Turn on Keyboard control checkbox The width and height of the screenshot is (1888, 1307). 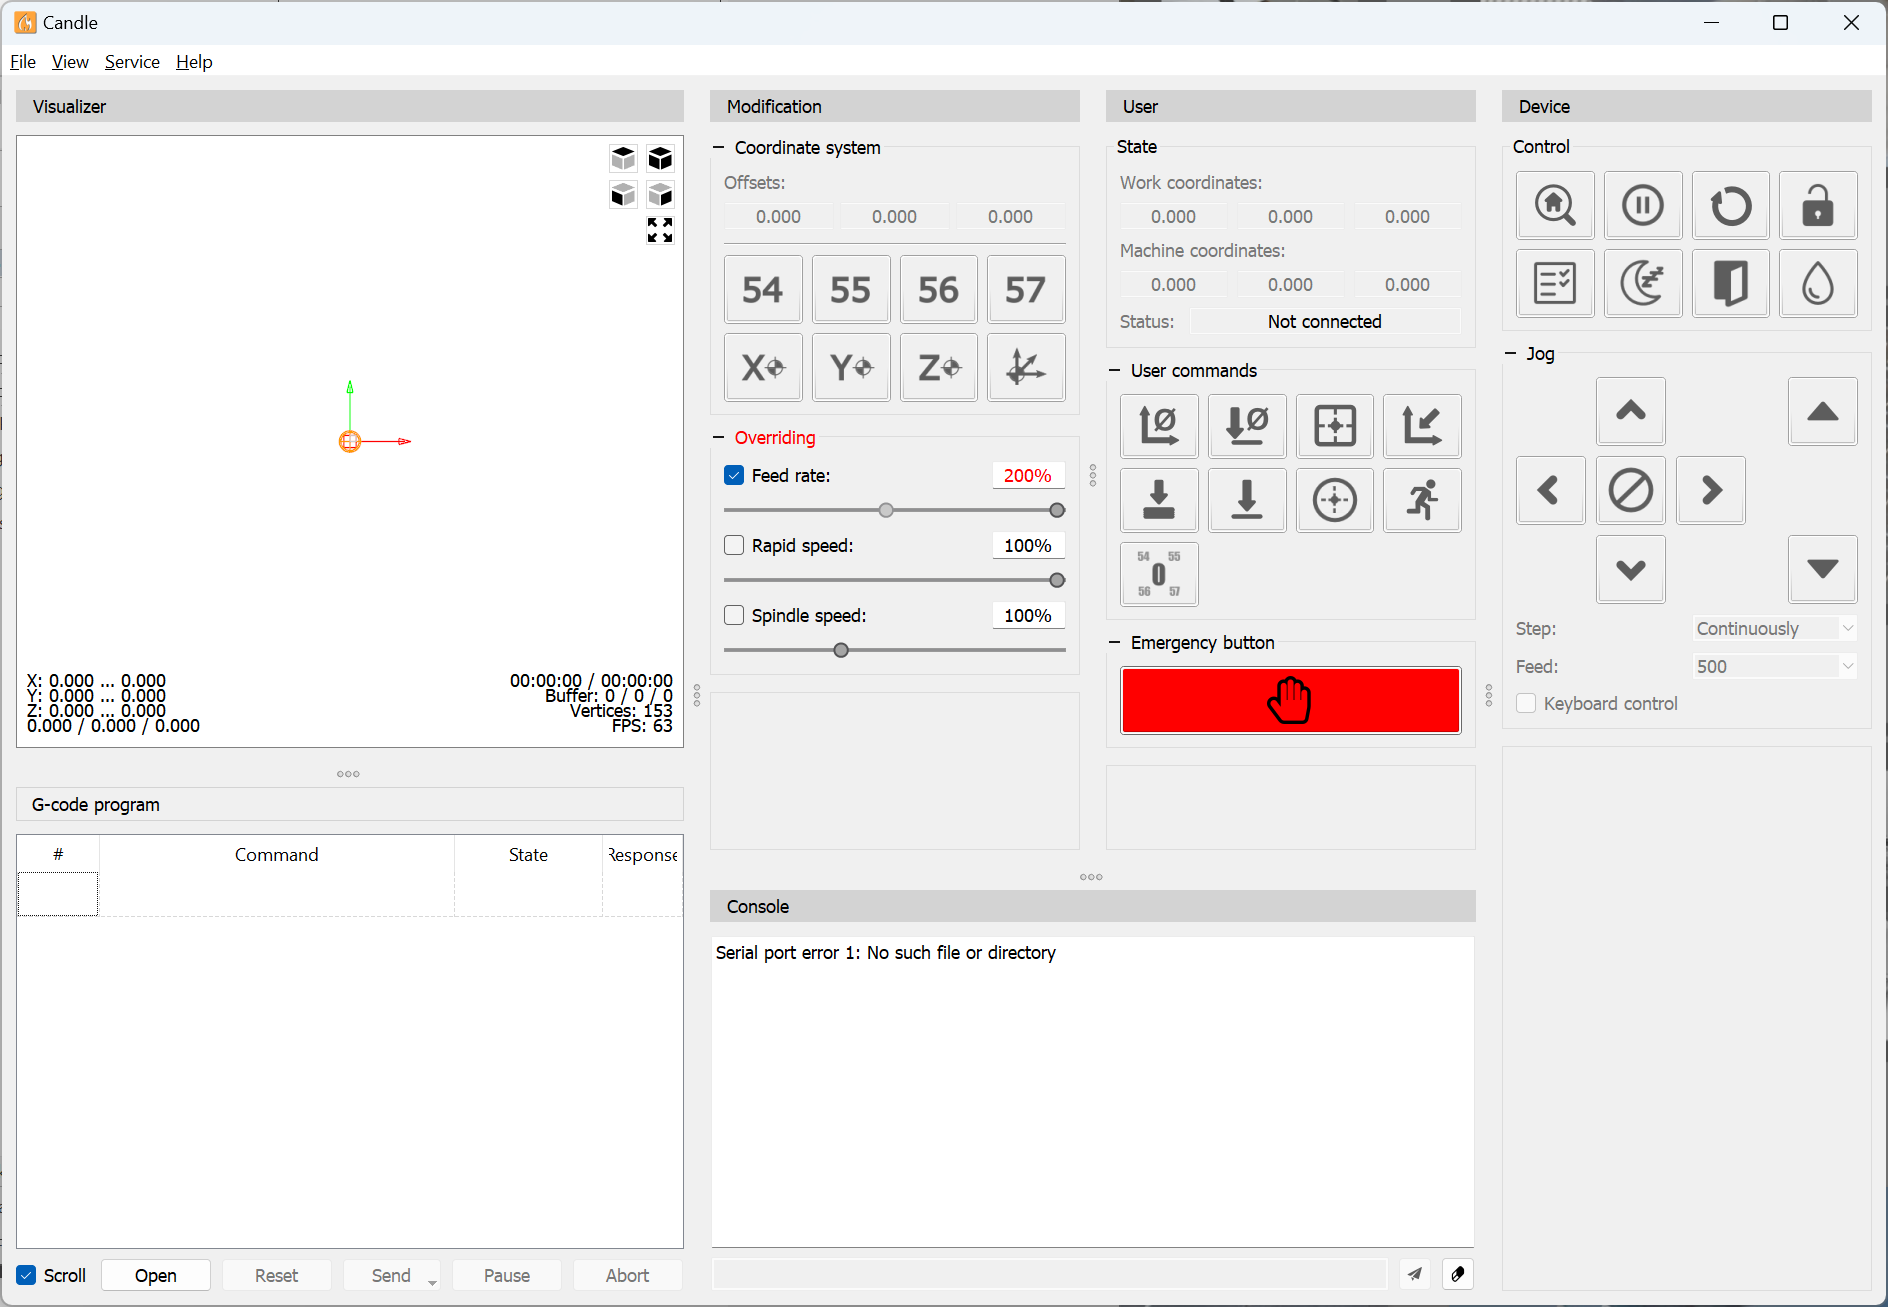(x=1526, y=704)
